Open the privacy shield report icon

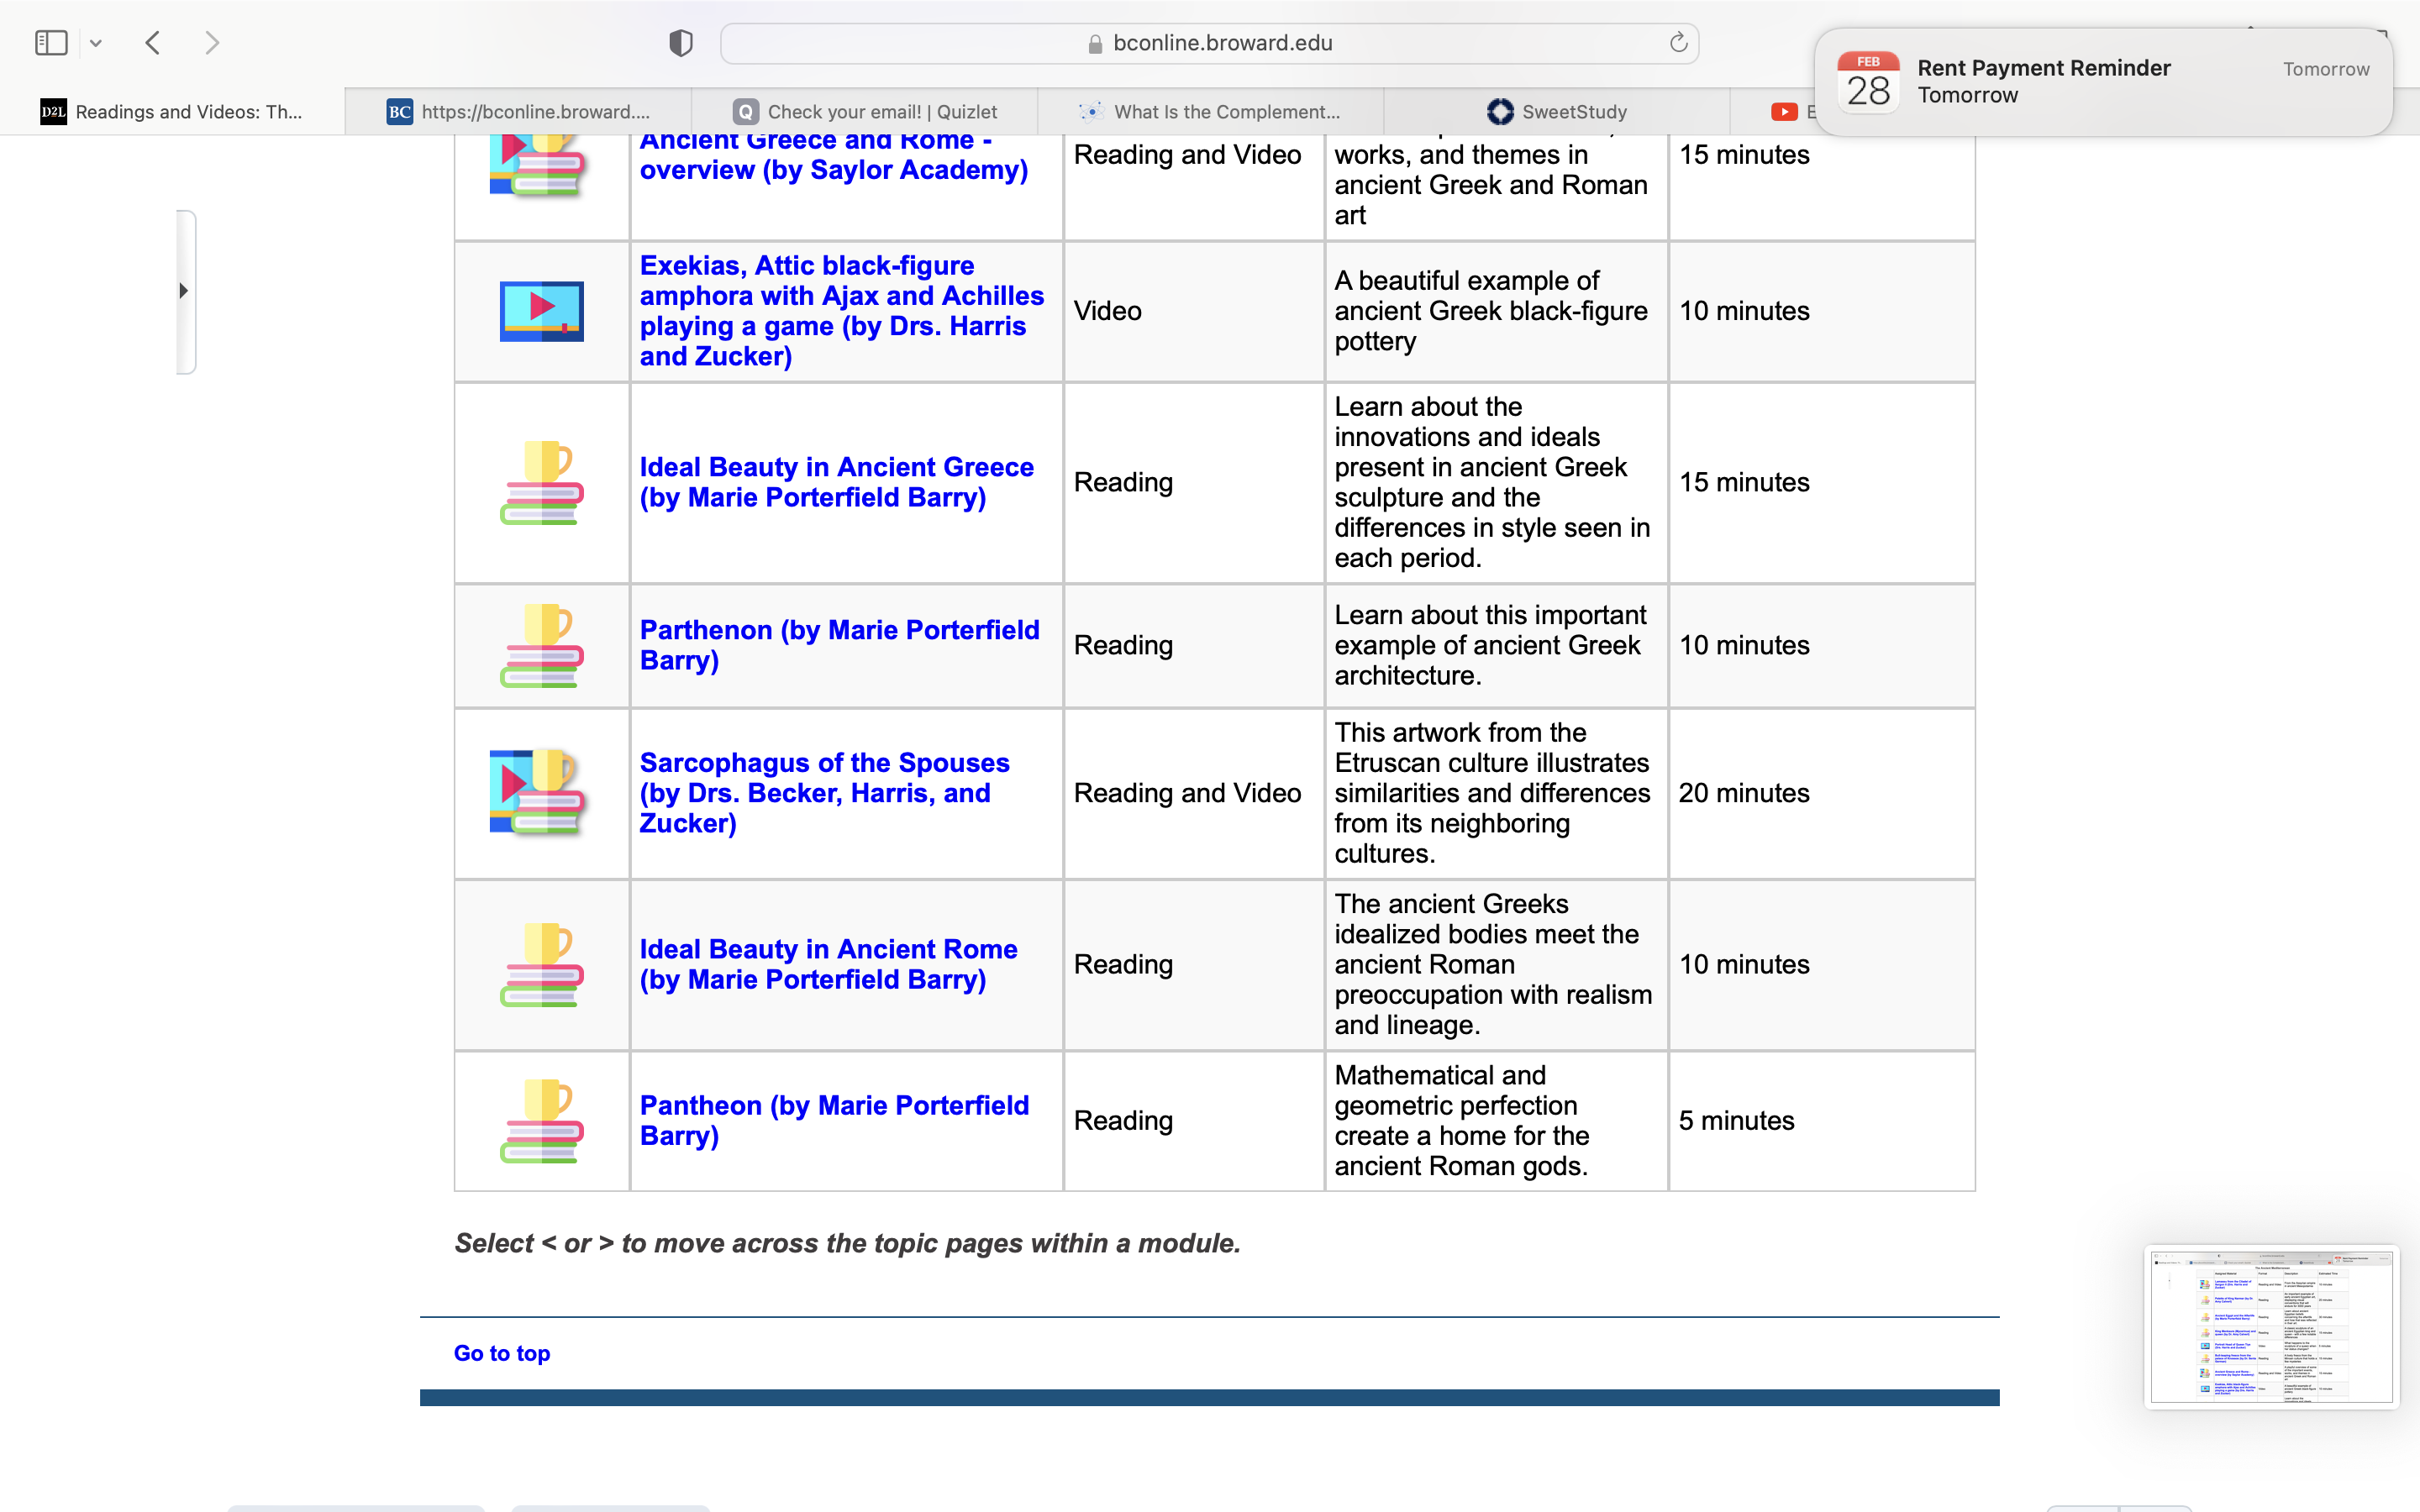(681, 43)
